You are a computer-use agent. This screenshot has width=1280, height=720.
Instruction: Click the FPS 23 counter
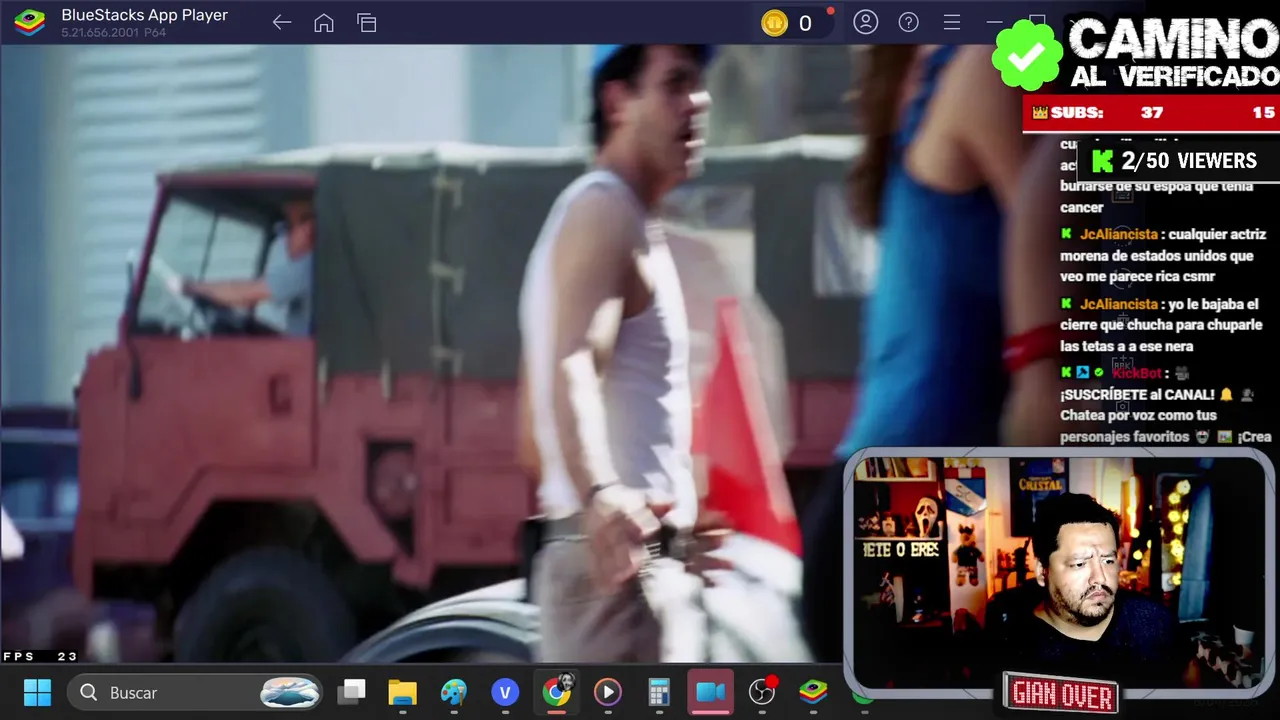pyautogui.click(x=40, y=656)
